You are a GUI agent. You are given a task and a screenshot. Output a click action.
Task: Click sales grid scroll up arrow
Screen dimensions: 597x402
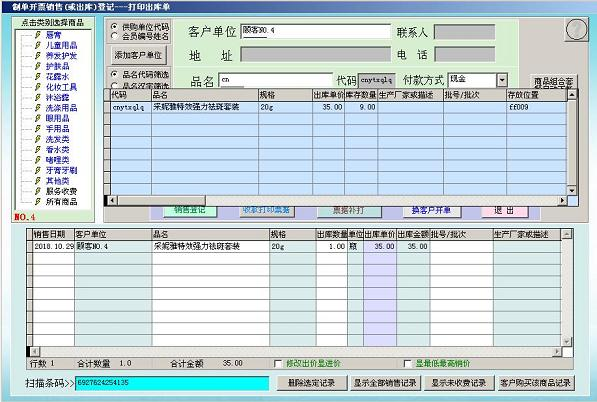click(x=567, y=234)
